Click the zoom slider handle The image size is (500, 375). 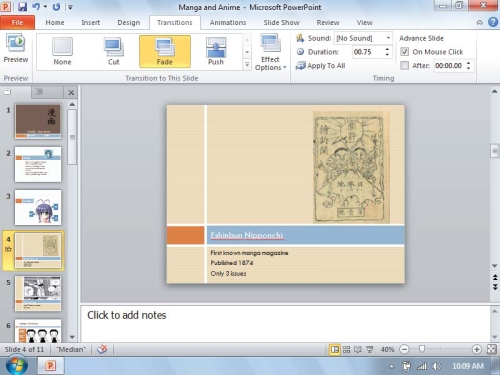click(422, 349)
